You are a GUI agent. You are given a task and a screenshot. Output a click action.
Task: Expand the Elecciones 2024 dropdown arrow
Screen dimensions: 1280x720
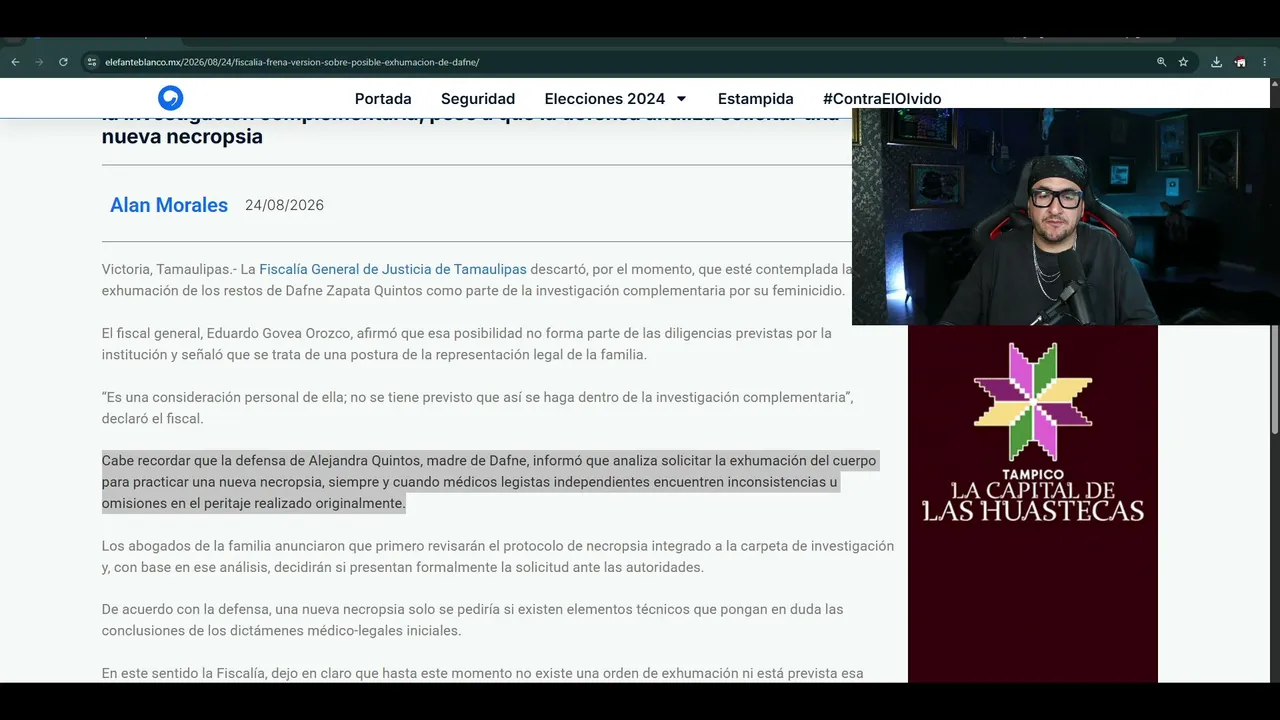click(x=681, y=99)
